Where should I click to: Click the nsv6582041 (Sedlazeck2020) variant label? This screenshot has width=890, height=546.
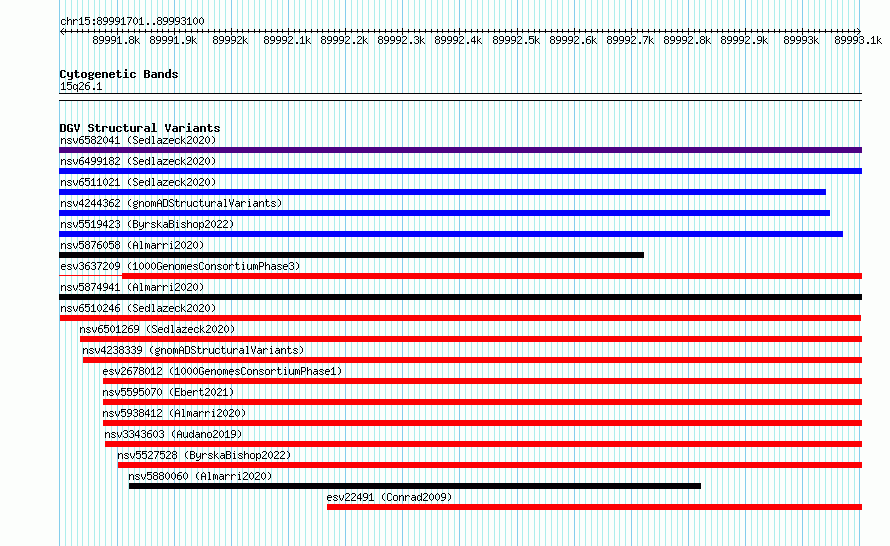[138, 140]
